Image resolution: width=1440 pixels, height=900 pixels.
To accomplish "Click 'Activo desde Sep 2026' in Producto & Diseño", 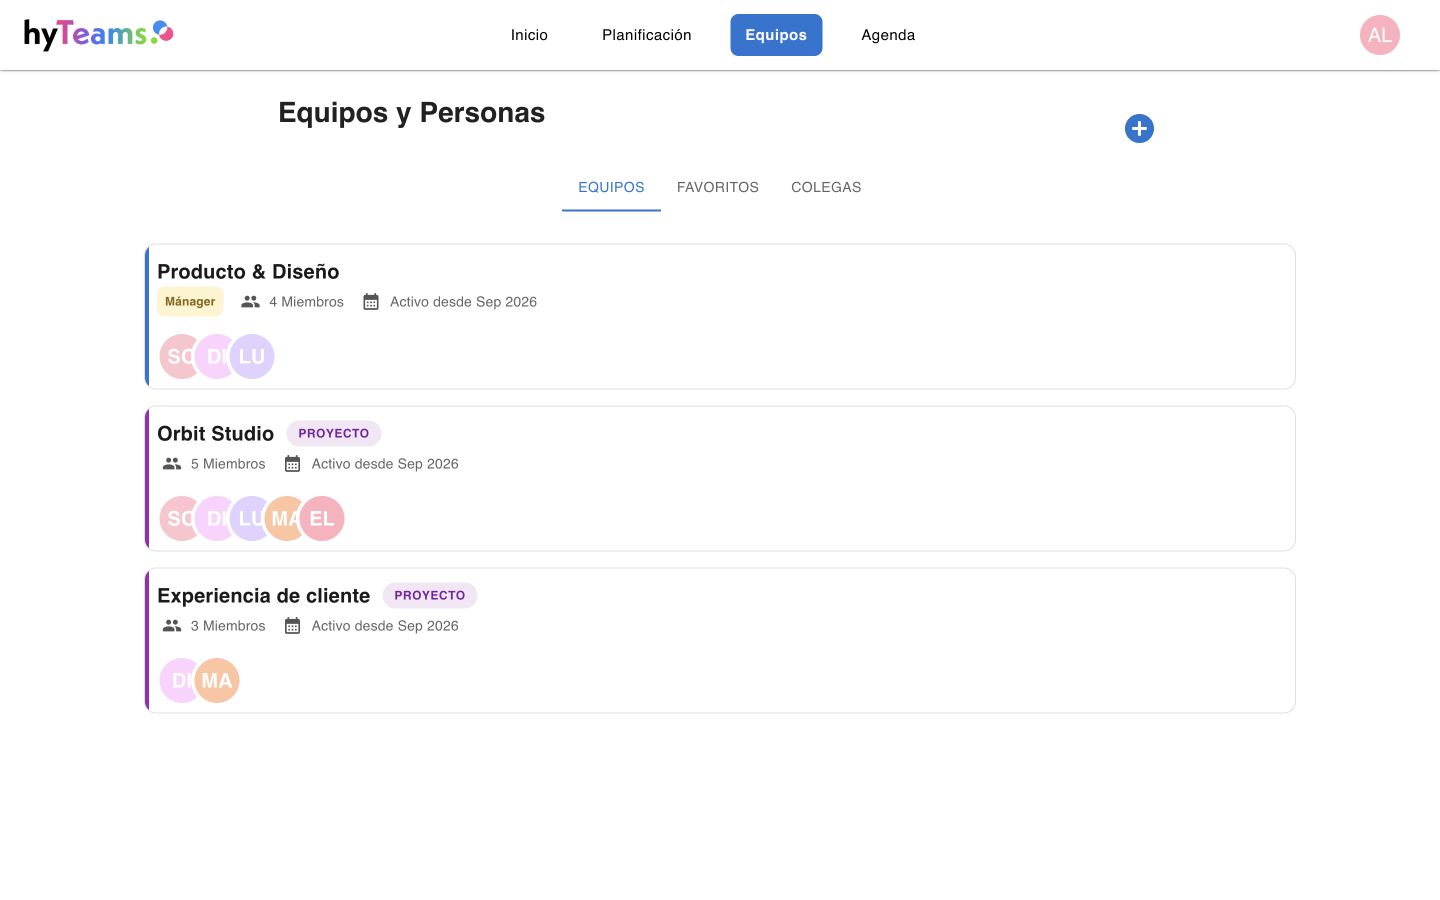I will 463,301.
